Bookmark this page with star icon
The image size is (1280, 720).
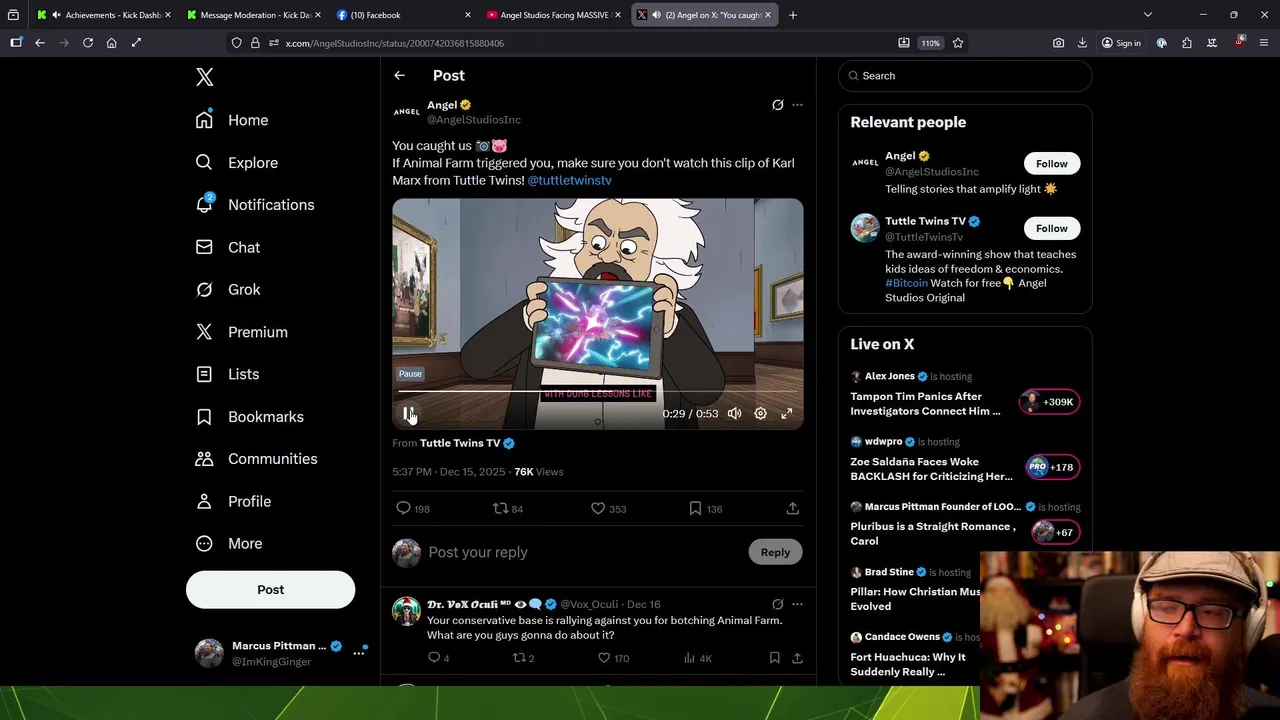958,43
